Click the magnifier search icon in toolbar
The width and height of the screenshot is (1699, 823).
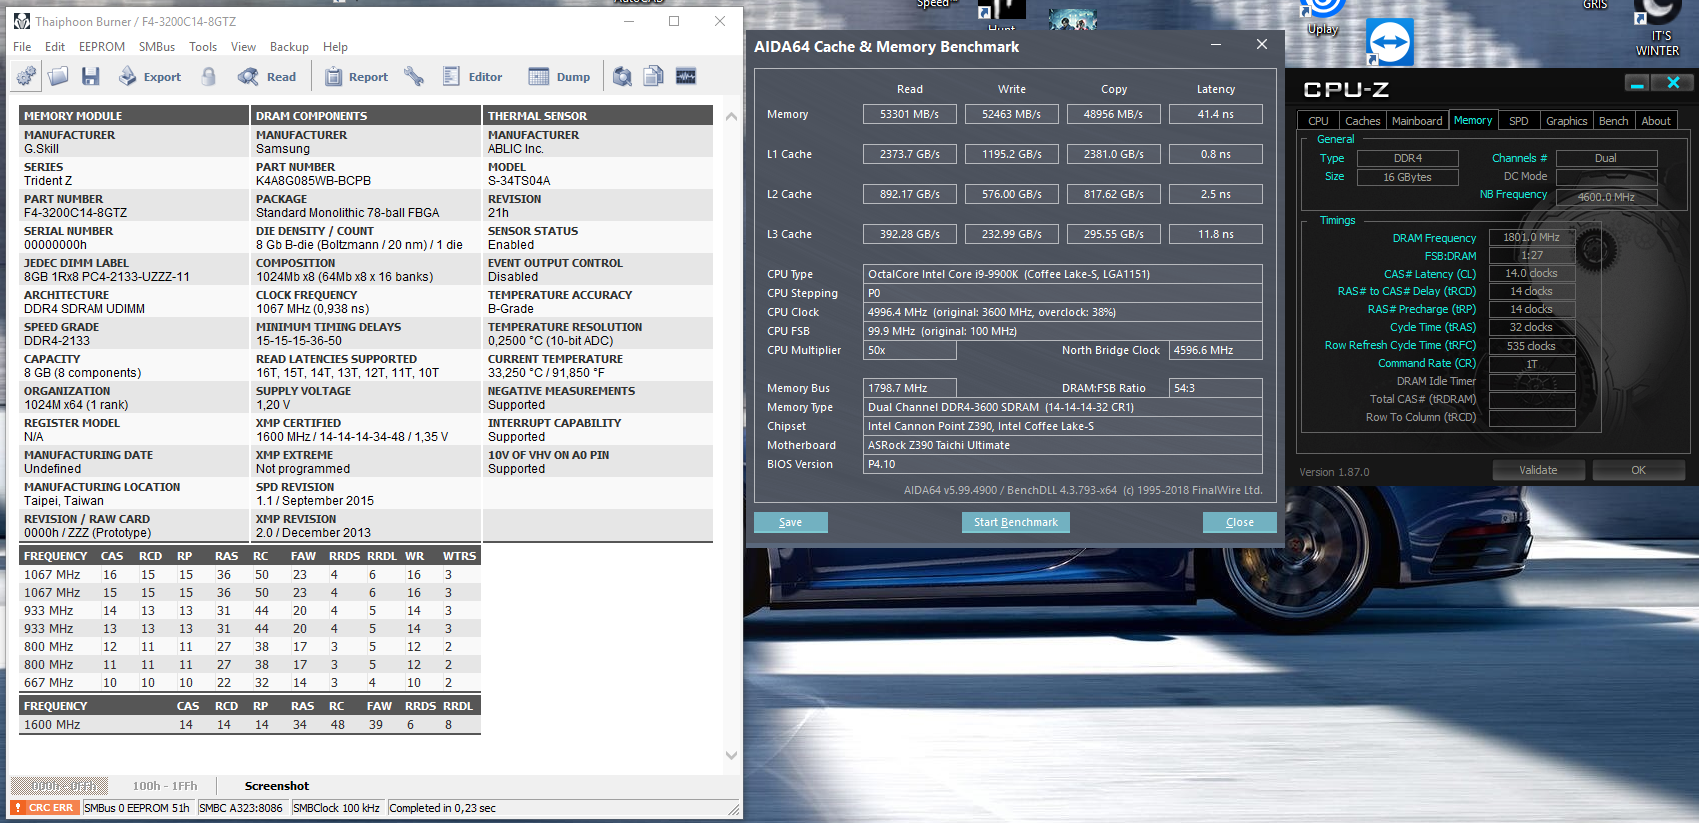pyautogui.click(x=622, y=76)
